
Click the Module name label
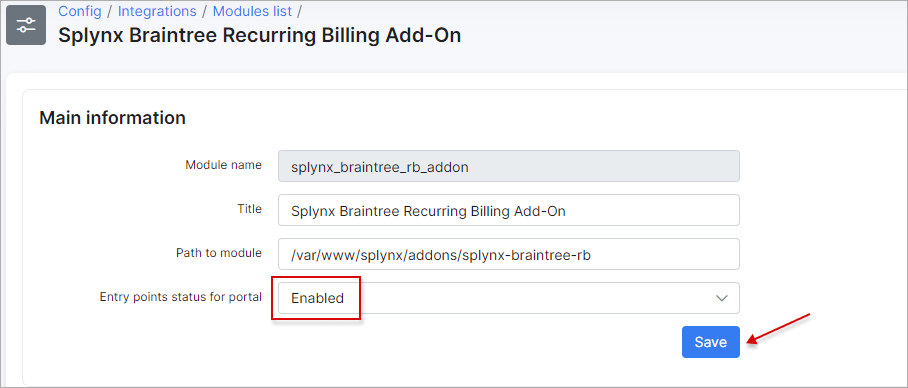(x=224, y=165)
